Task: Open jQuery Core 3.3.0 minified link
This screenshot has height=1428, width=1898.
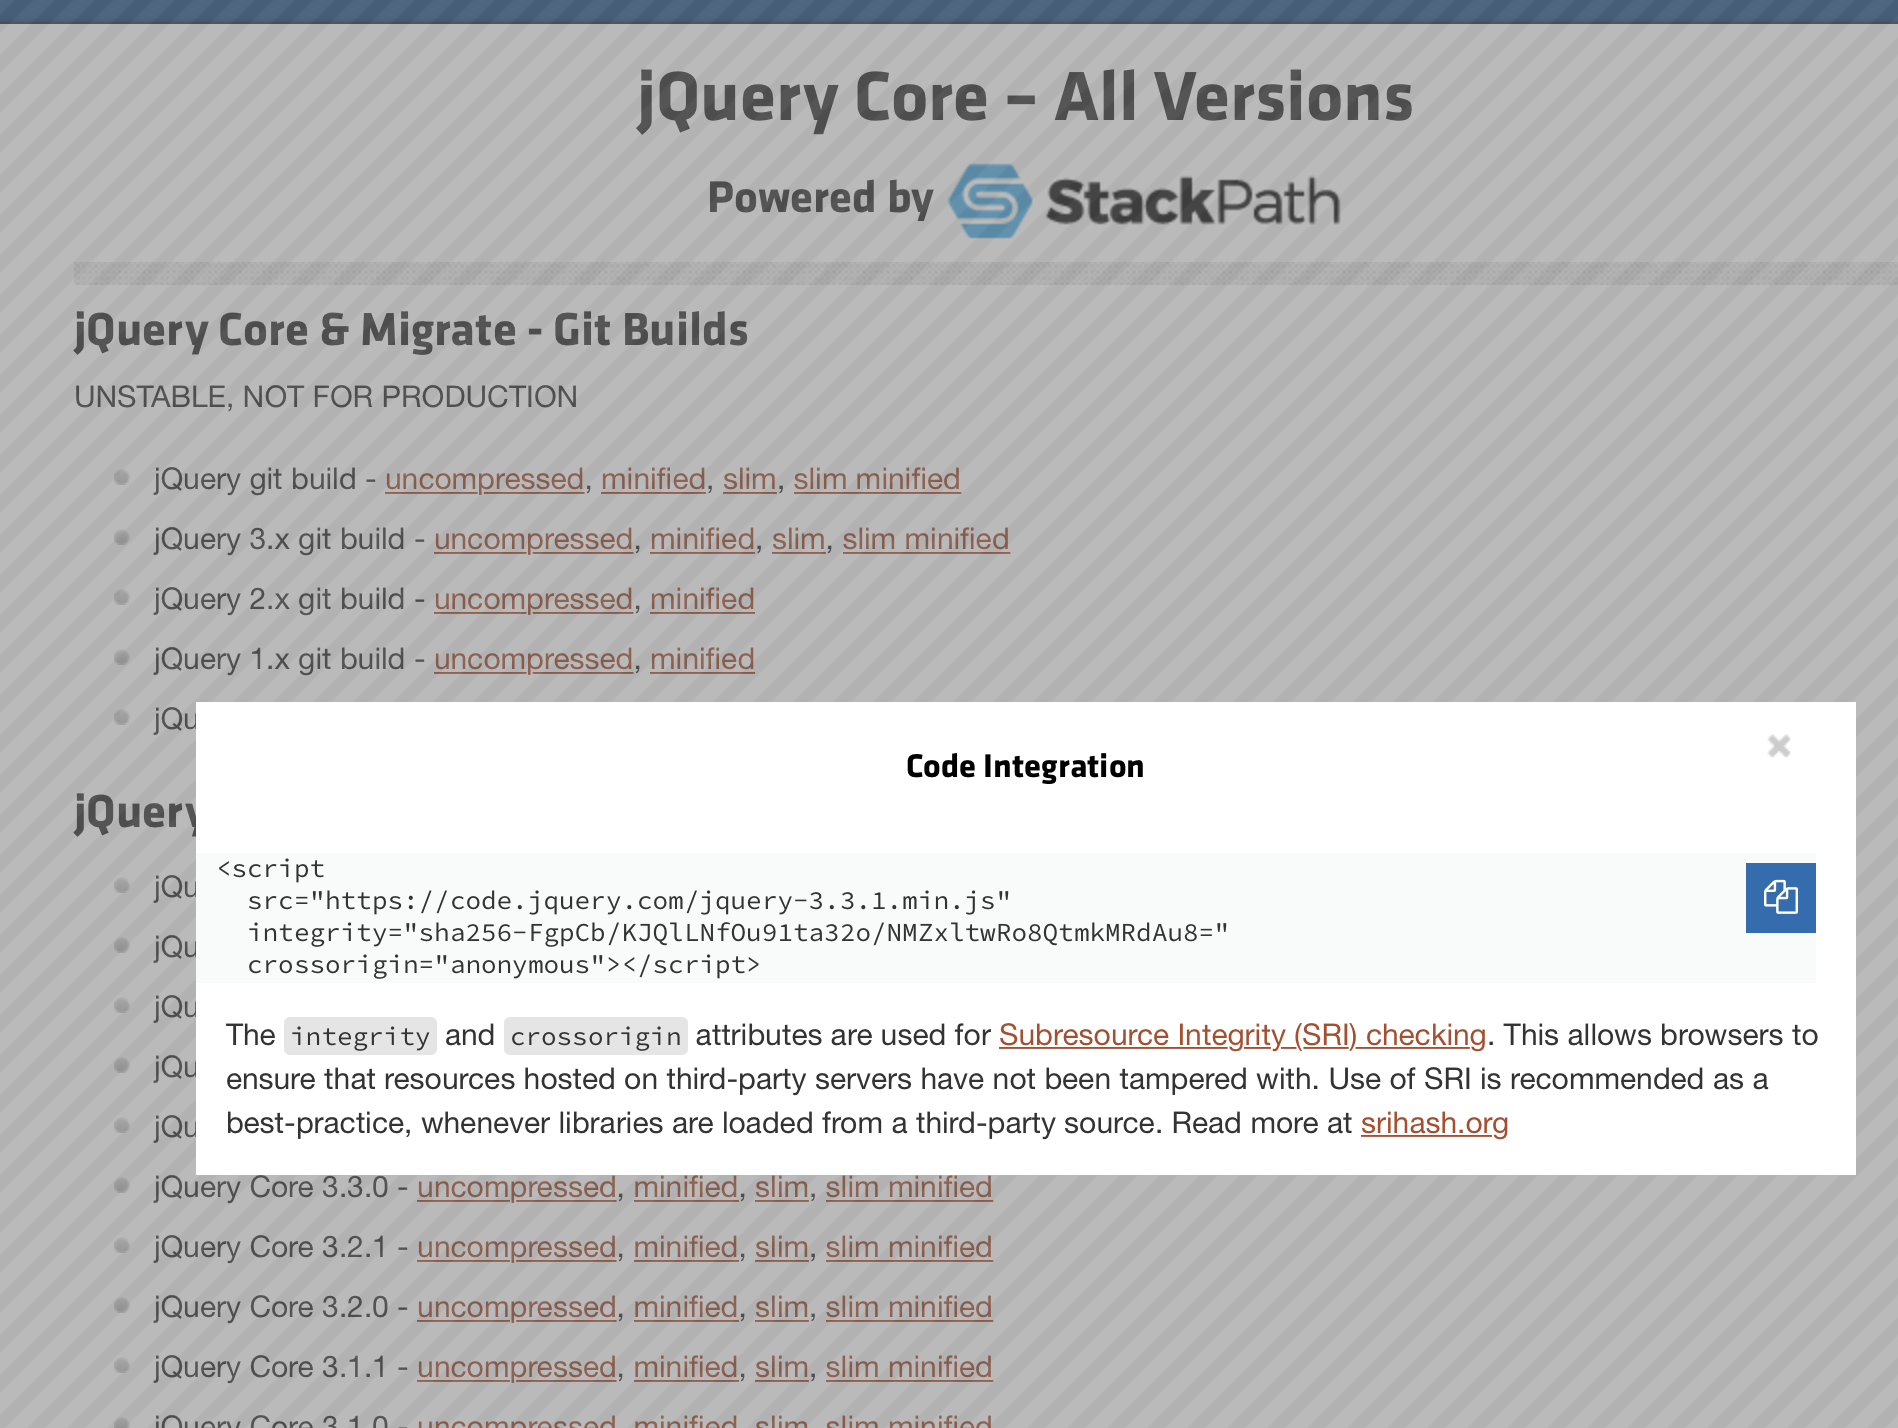Action: click(685, 1187)
